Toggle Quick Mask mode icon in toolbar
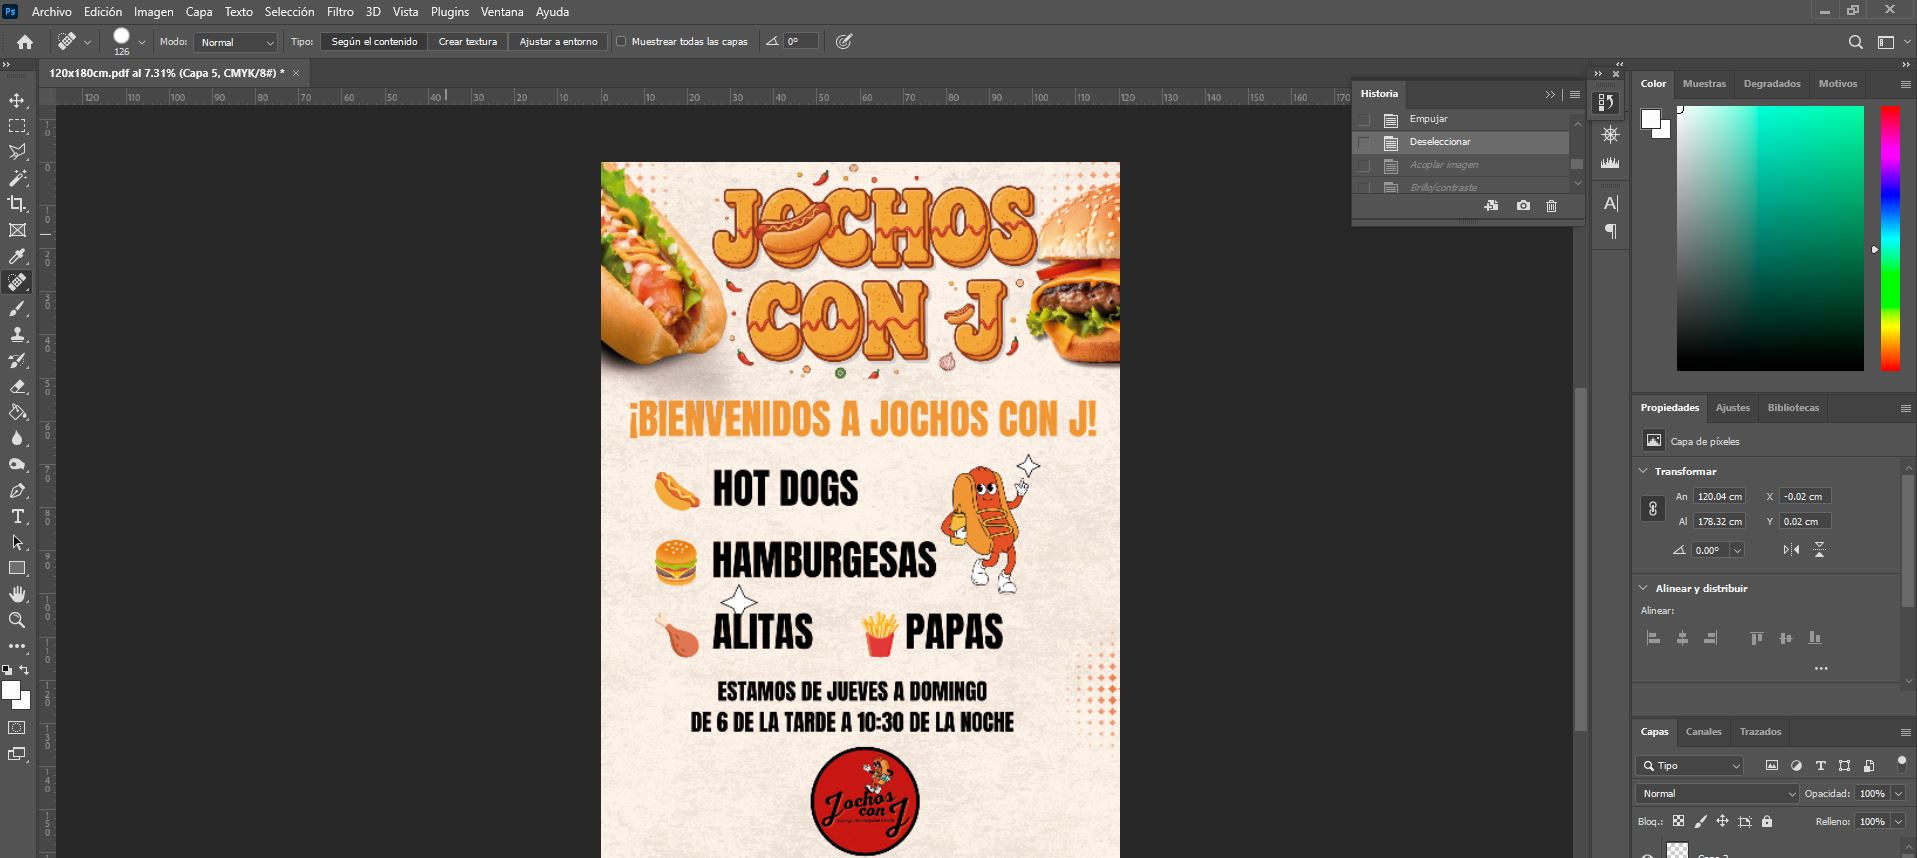 [x=17, y=728]
